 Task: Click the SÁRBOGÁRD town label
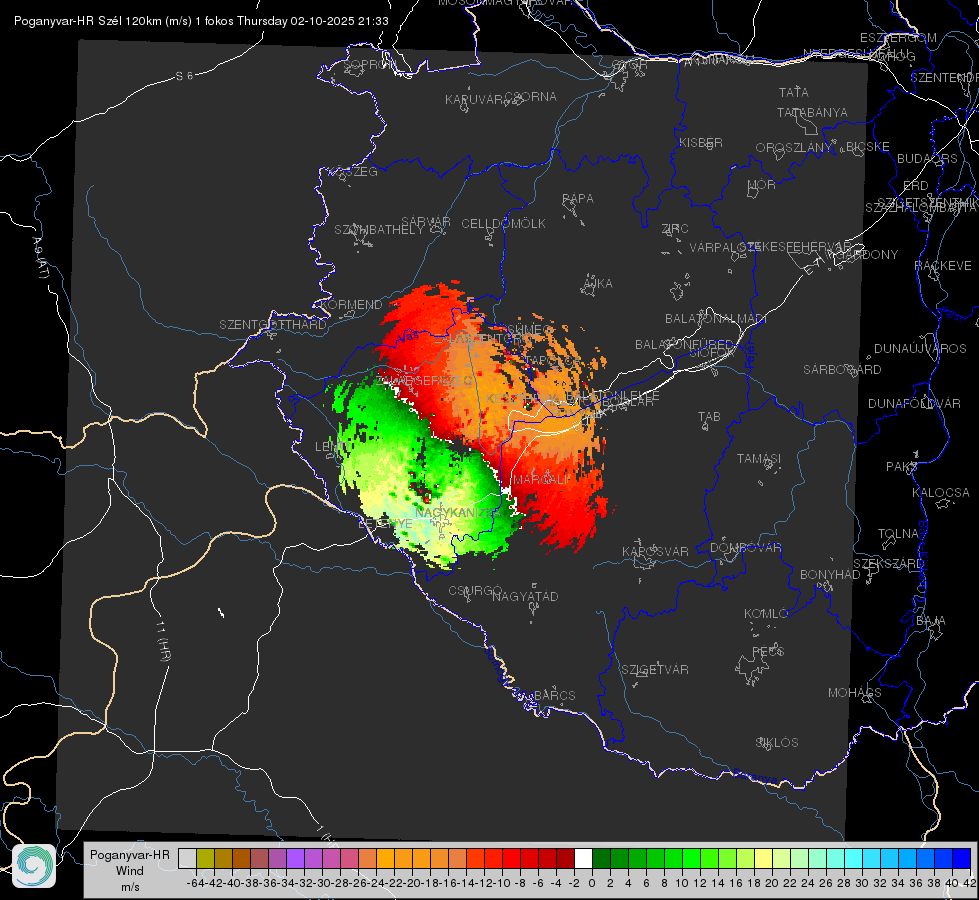point(842,370)
